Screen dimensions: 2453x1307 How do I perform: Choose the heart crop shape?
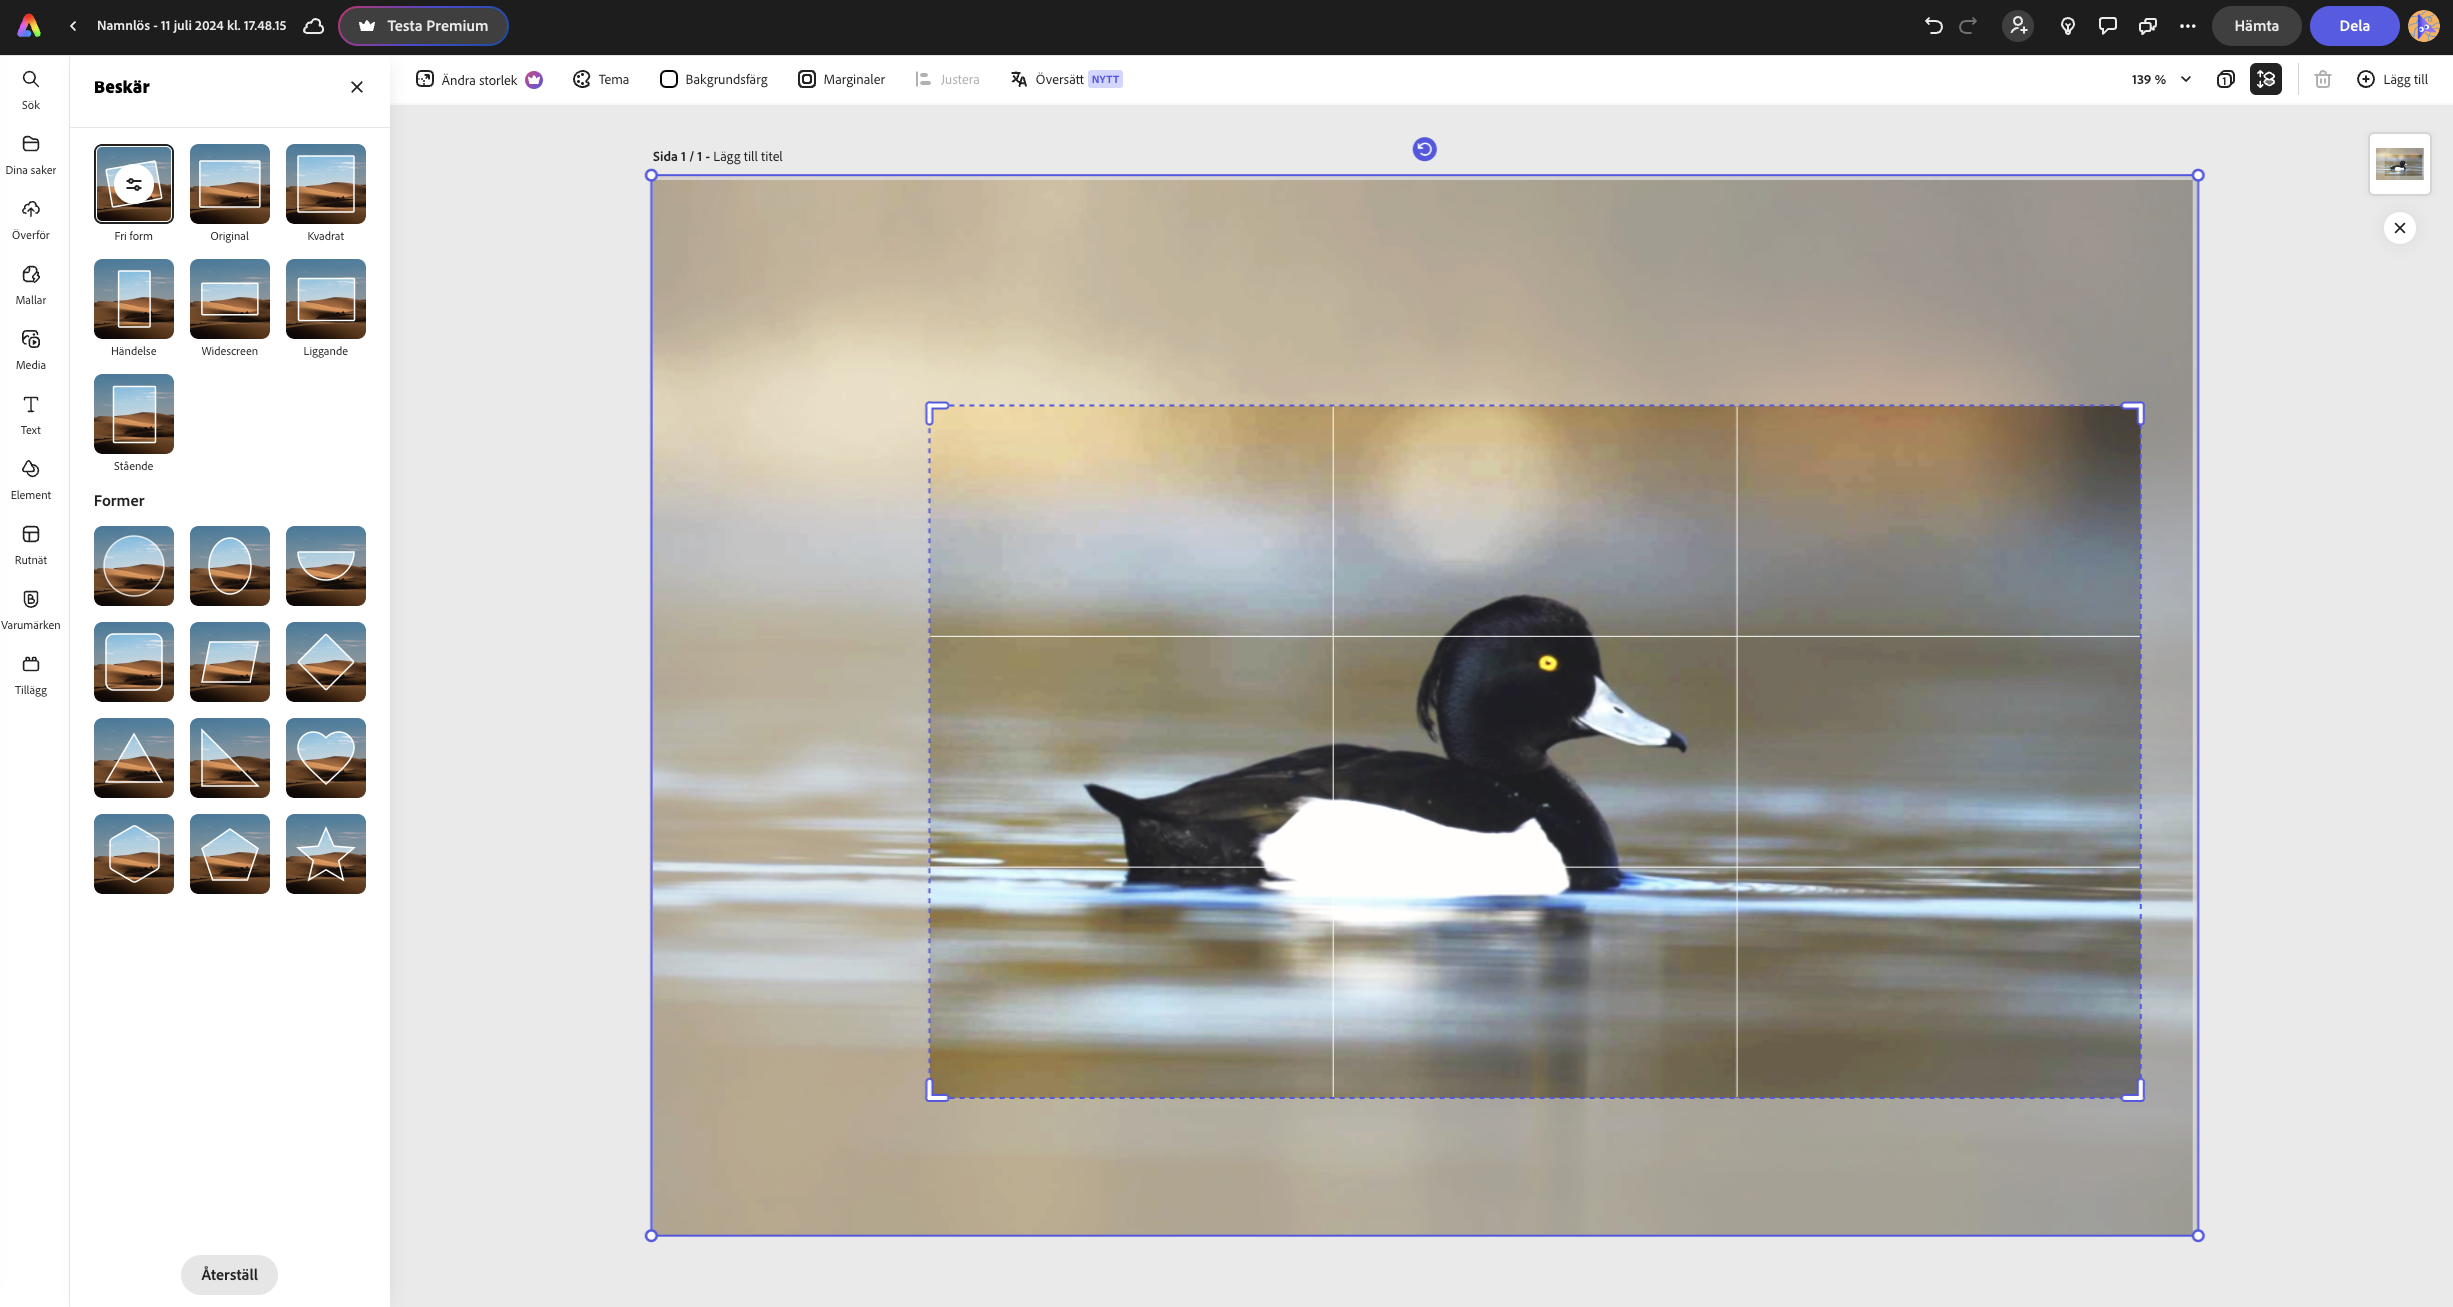point(325,757)
